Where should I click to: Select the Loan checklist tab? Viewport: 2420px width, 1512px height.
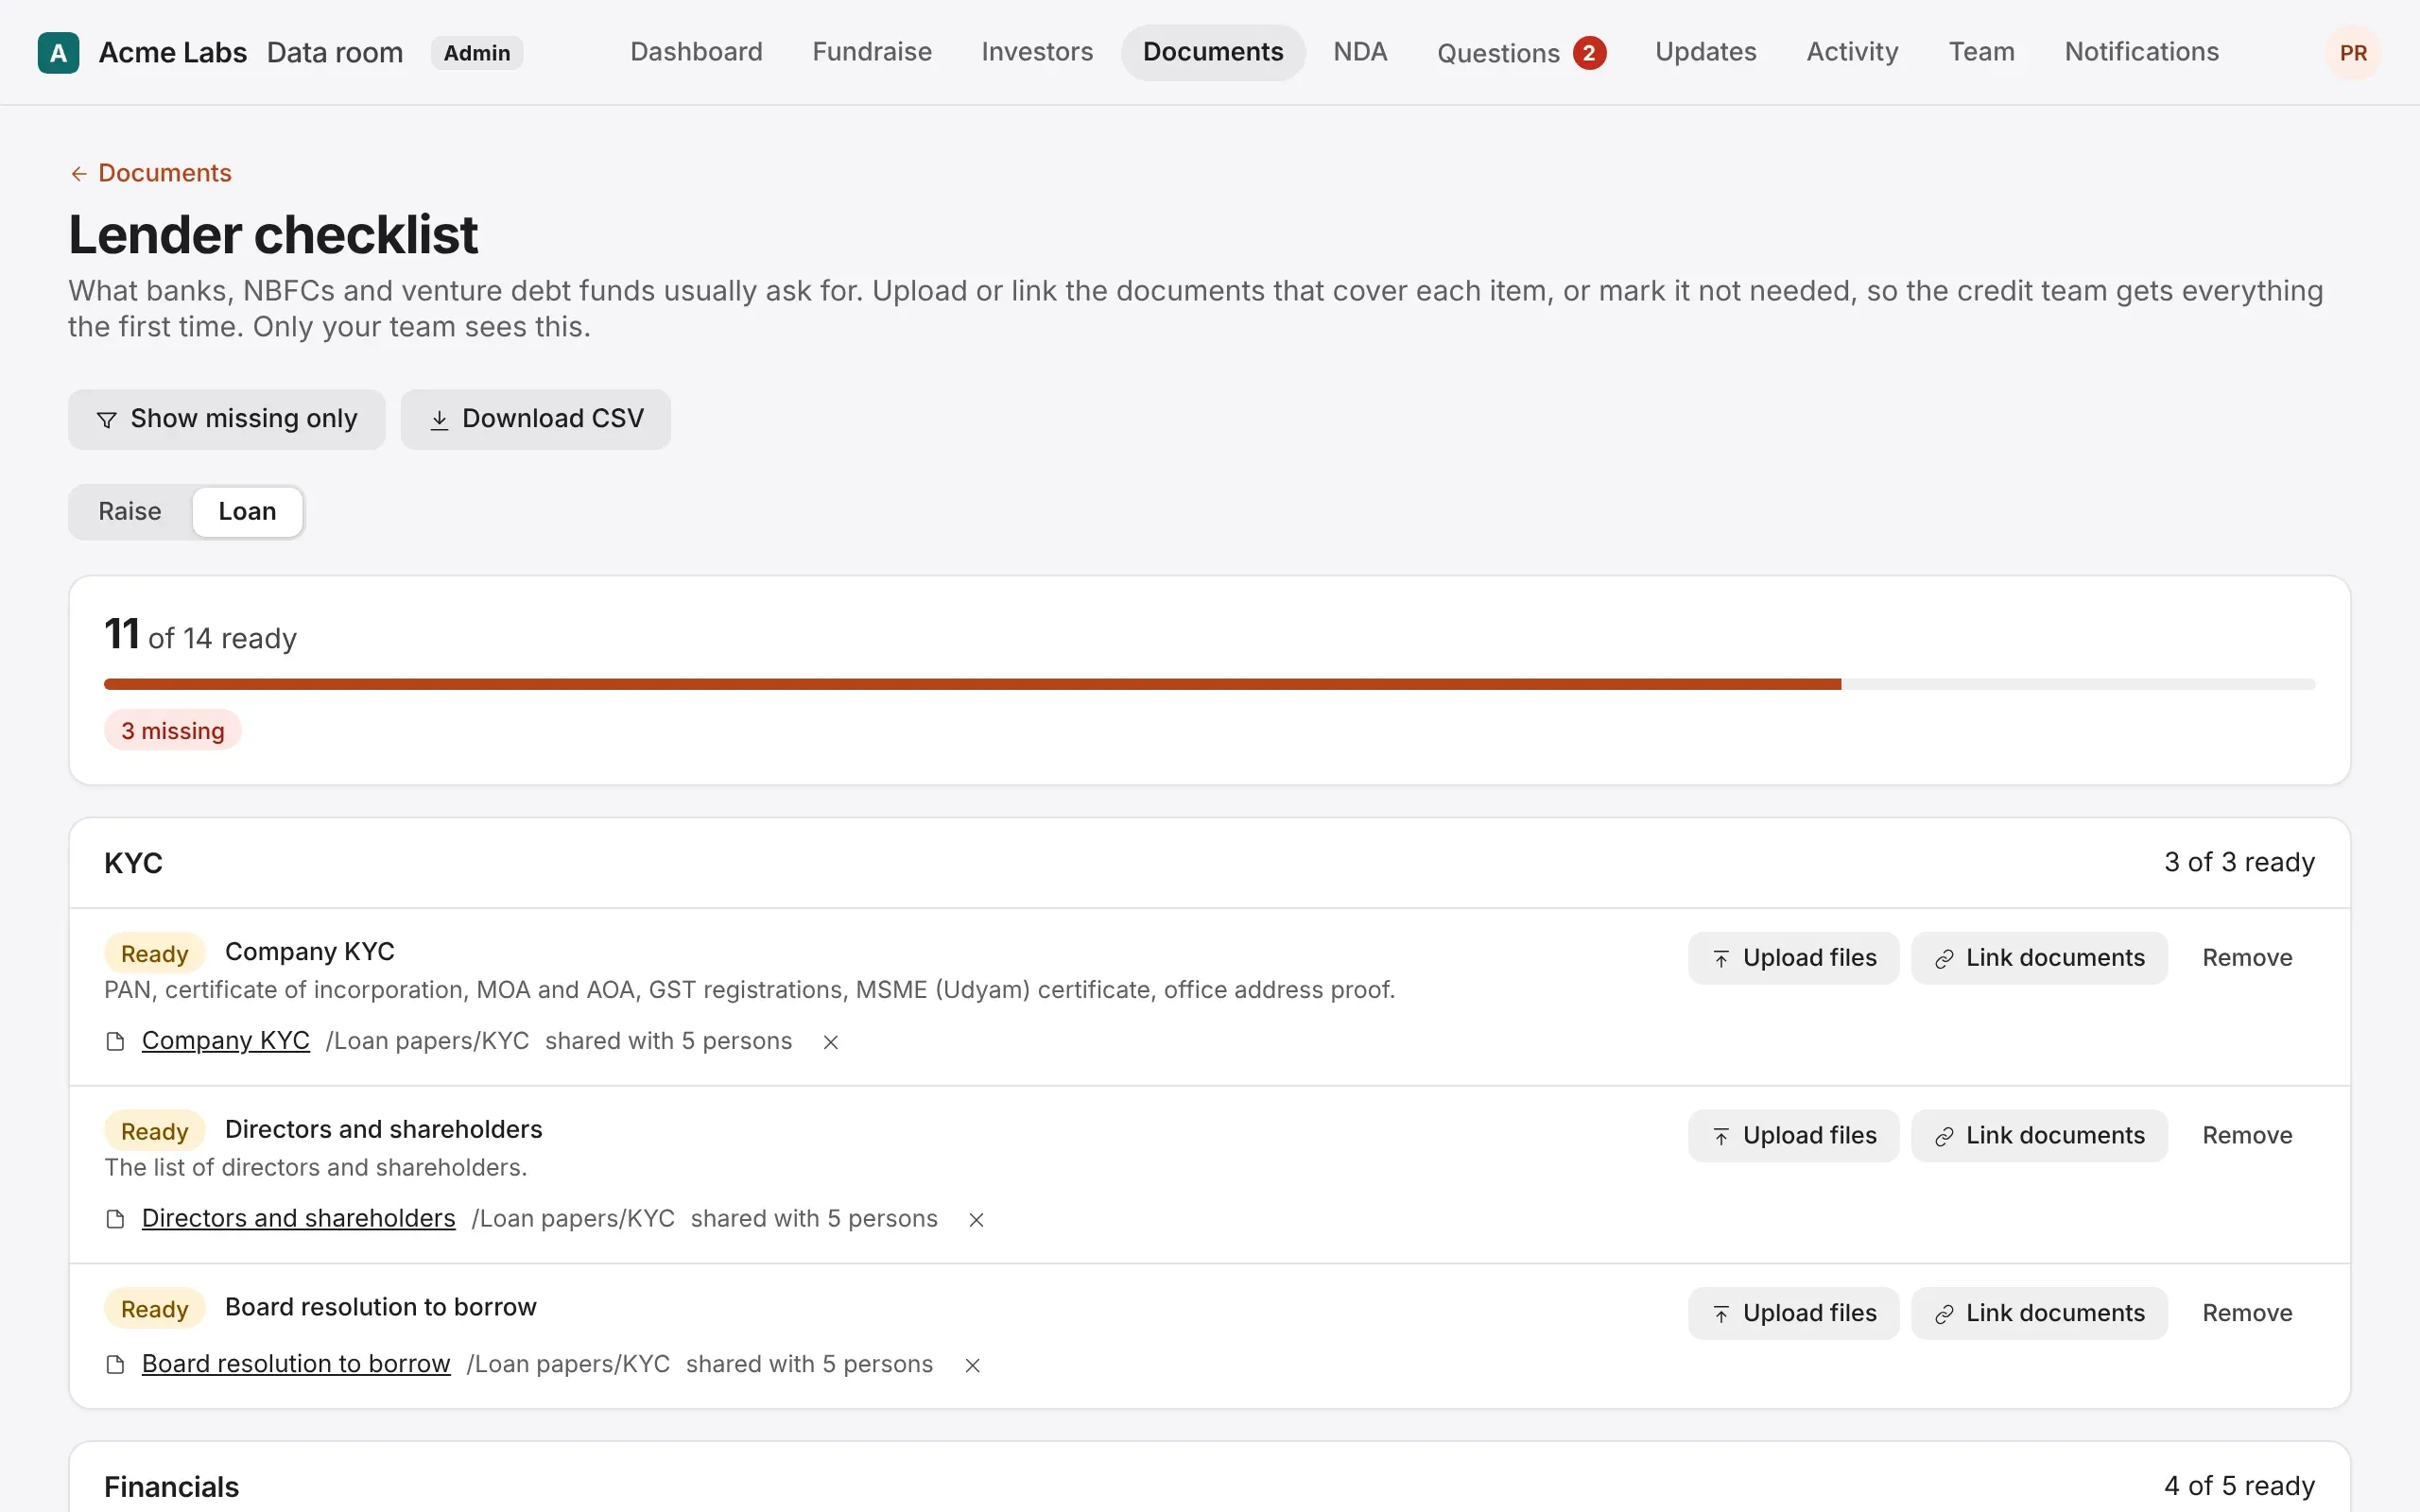[247, 511]
